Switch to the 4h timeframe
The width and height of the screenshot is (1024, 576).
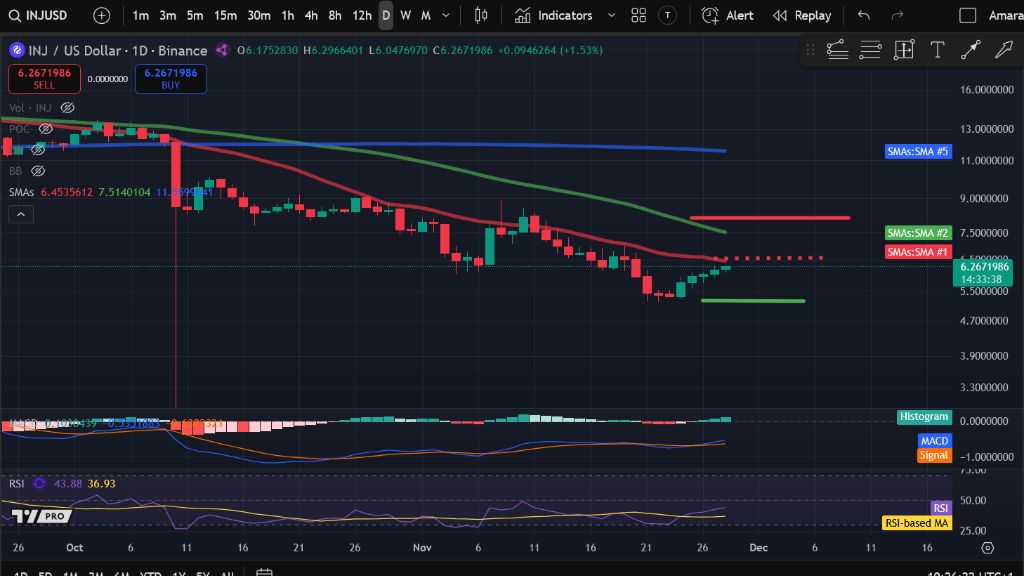click(x=311, y=16)
